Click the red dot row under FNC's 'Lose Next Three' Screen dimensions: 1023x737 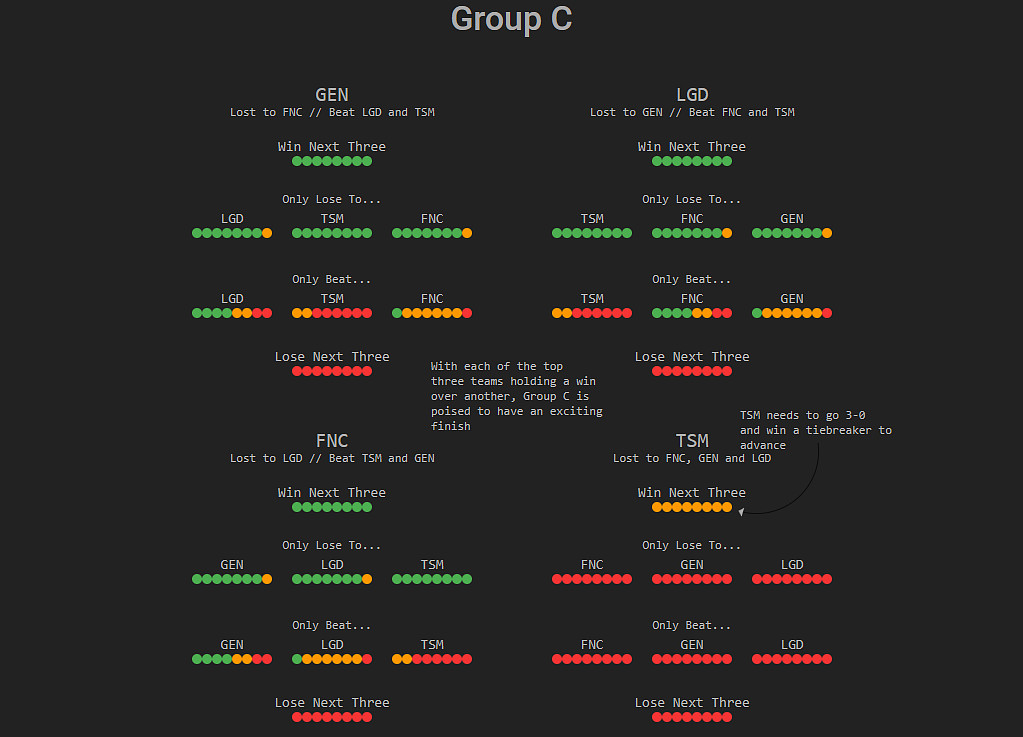[x=332, y=717]
